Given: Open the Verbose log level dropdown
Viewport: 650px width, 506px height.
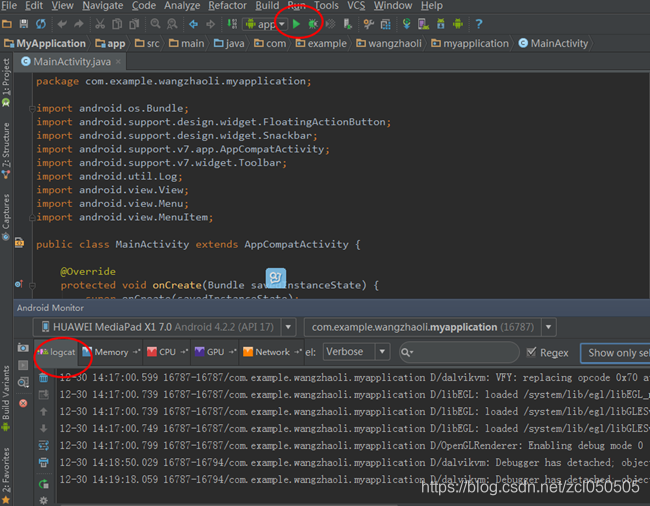Looking at the screenshot, I should (356, 352).
